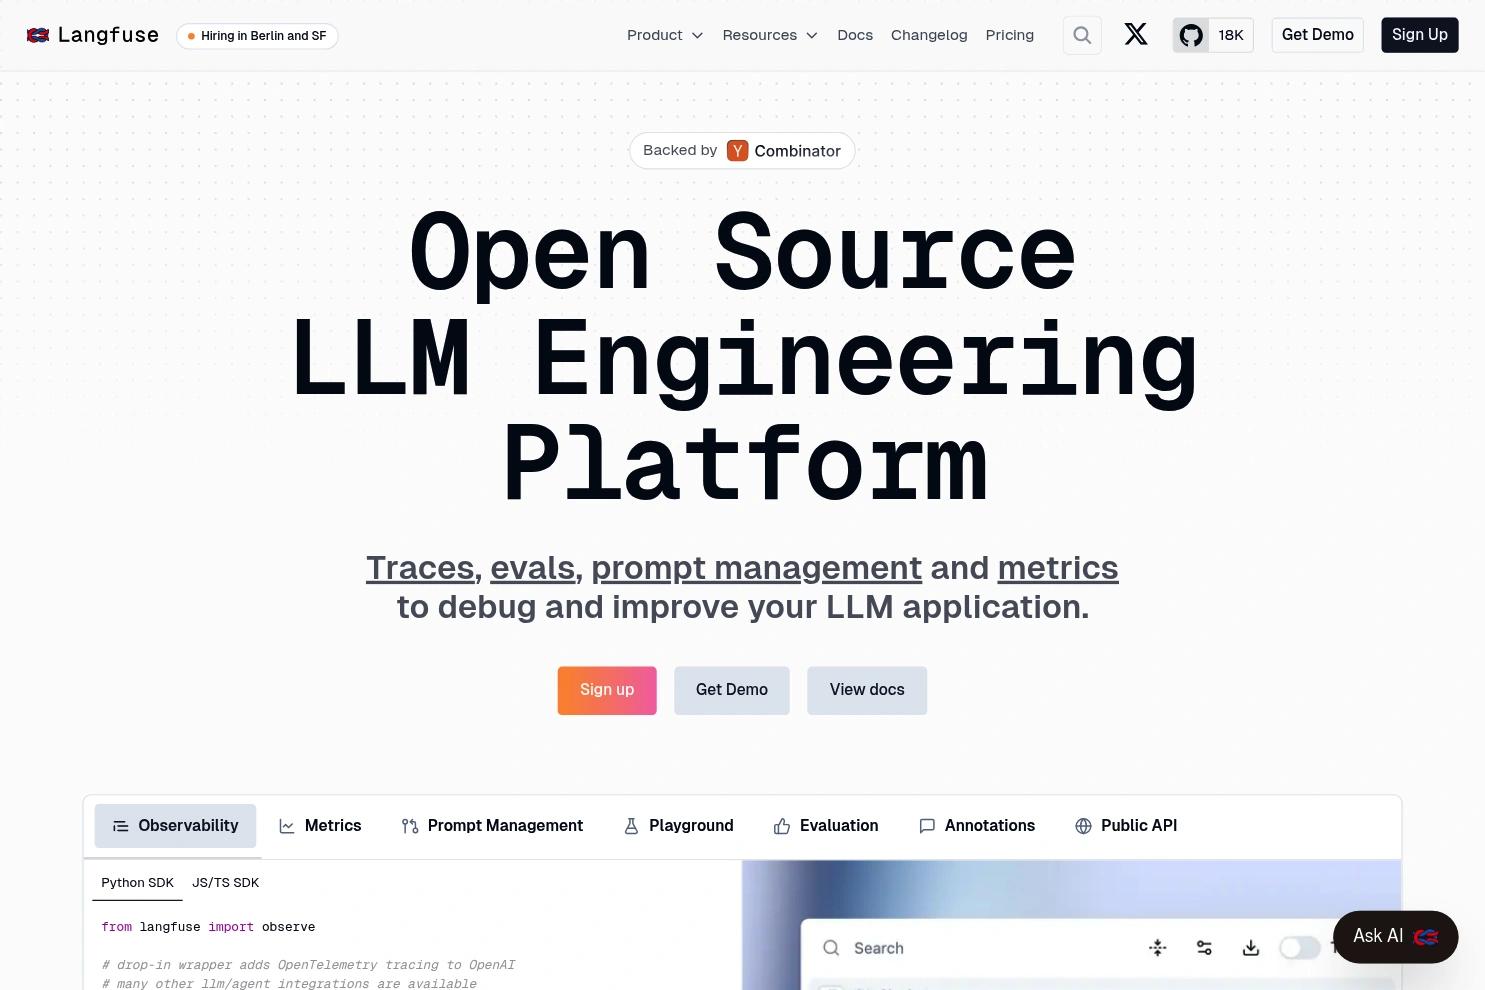Click the Y Combinator logo
The width and height of the screenshot is (1485, 990).
pyautogui.click(x=738, y=151)
